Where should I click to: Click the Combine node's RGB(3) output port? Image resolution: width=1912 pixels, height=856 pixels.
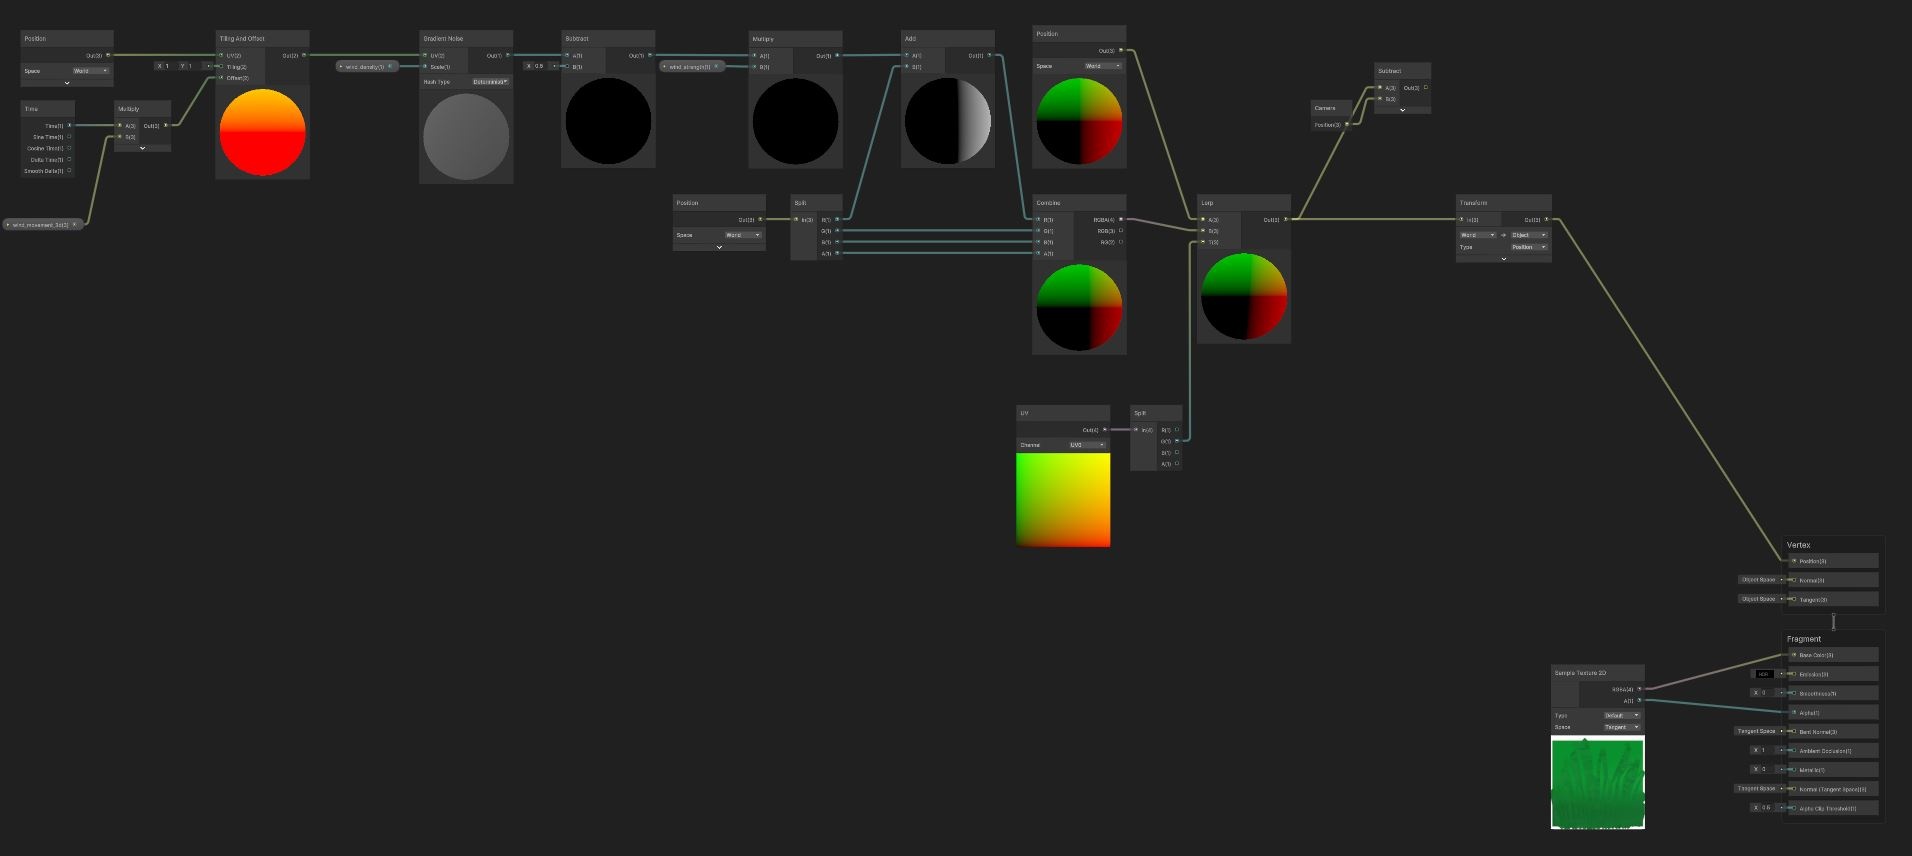click(1121, 231)
